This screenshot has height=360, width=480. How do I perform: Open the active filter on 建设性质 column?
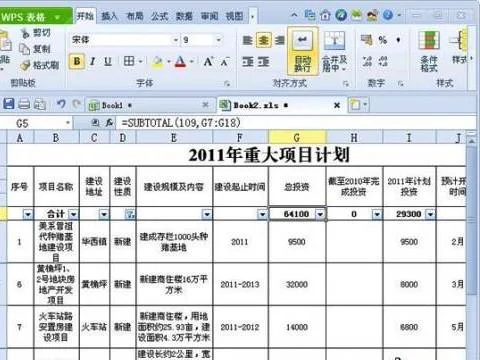pyautogui.click(x=129, y=214)
